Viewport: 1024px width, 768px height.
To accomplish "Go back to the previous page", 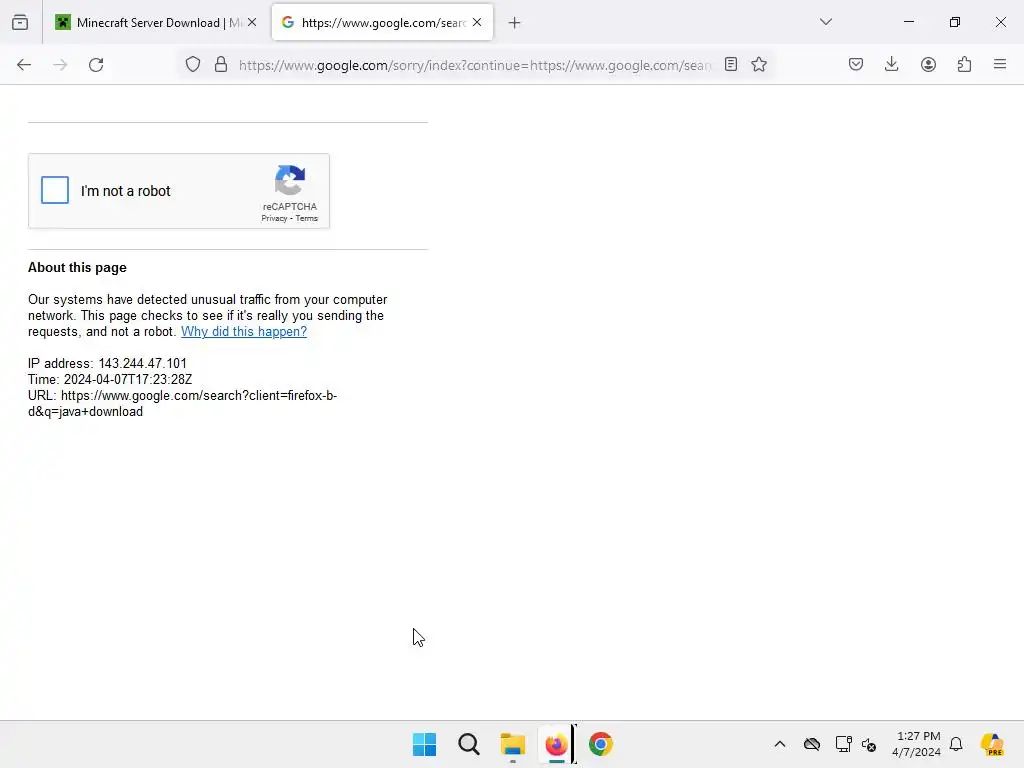I will tap(24, 65).
